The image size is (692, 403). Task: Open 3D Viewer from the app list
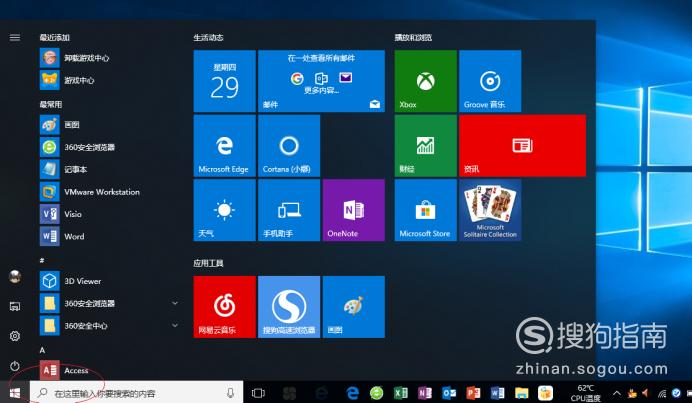coord(110,281)
